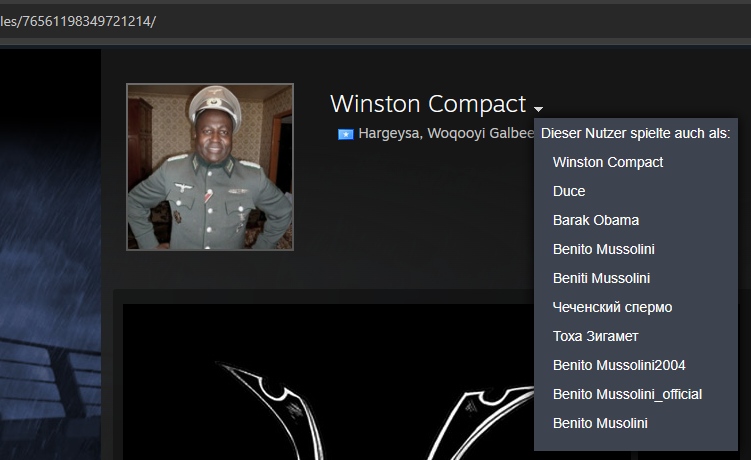Select the Duce alias entry
The image size is (751, 460).
tap(569, 191)
